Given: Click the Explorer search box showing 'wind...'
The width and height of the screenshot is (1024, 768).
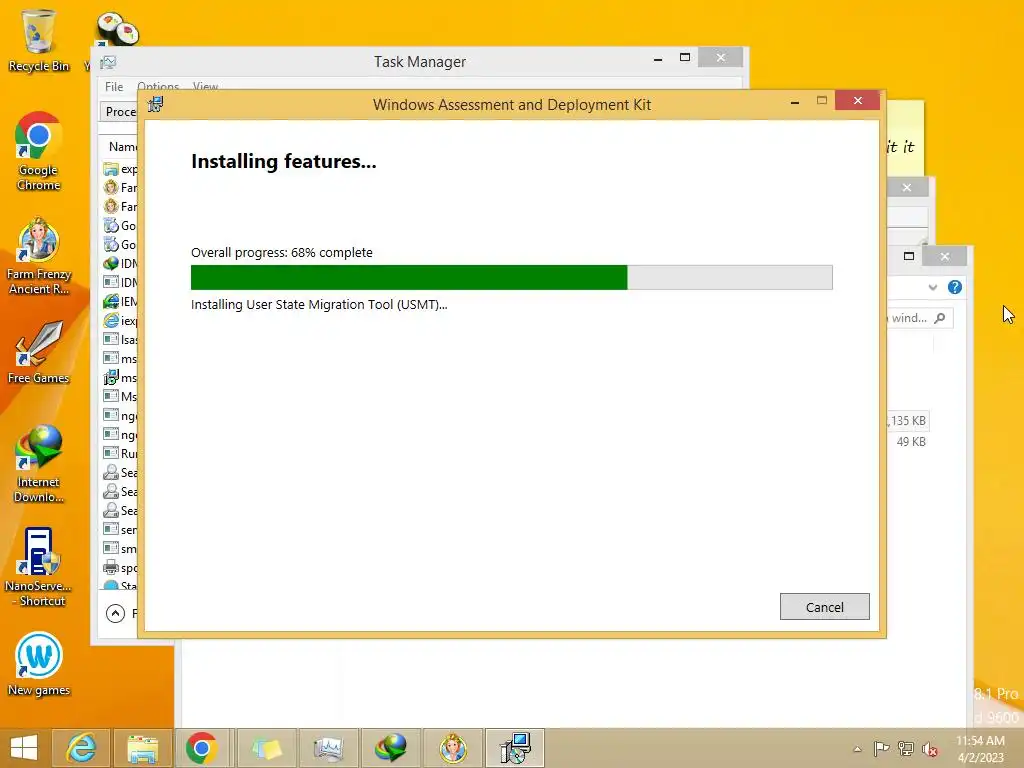Looking at the screenshot, I should point(920,318).
